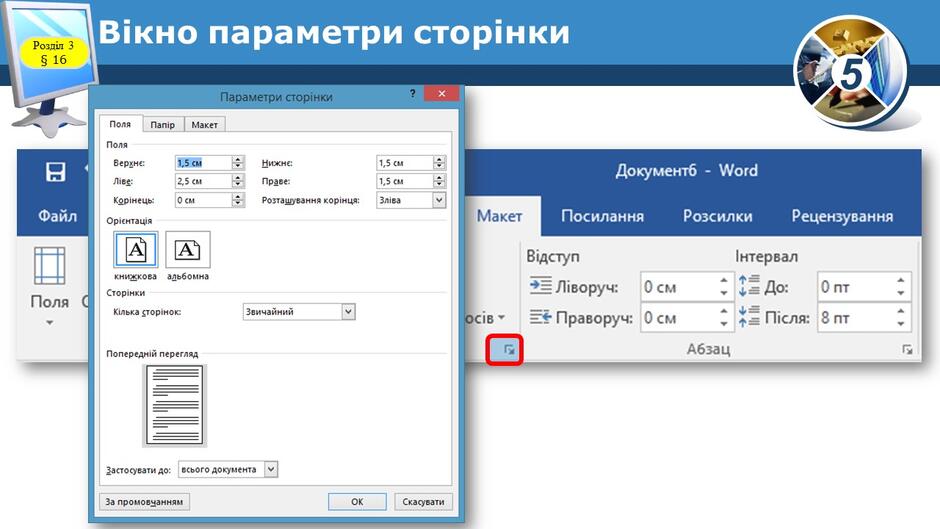The width and height of the screenshot is (940, 529).
Task: Select книжкова portrait orientation
Action: click(135, 250)
